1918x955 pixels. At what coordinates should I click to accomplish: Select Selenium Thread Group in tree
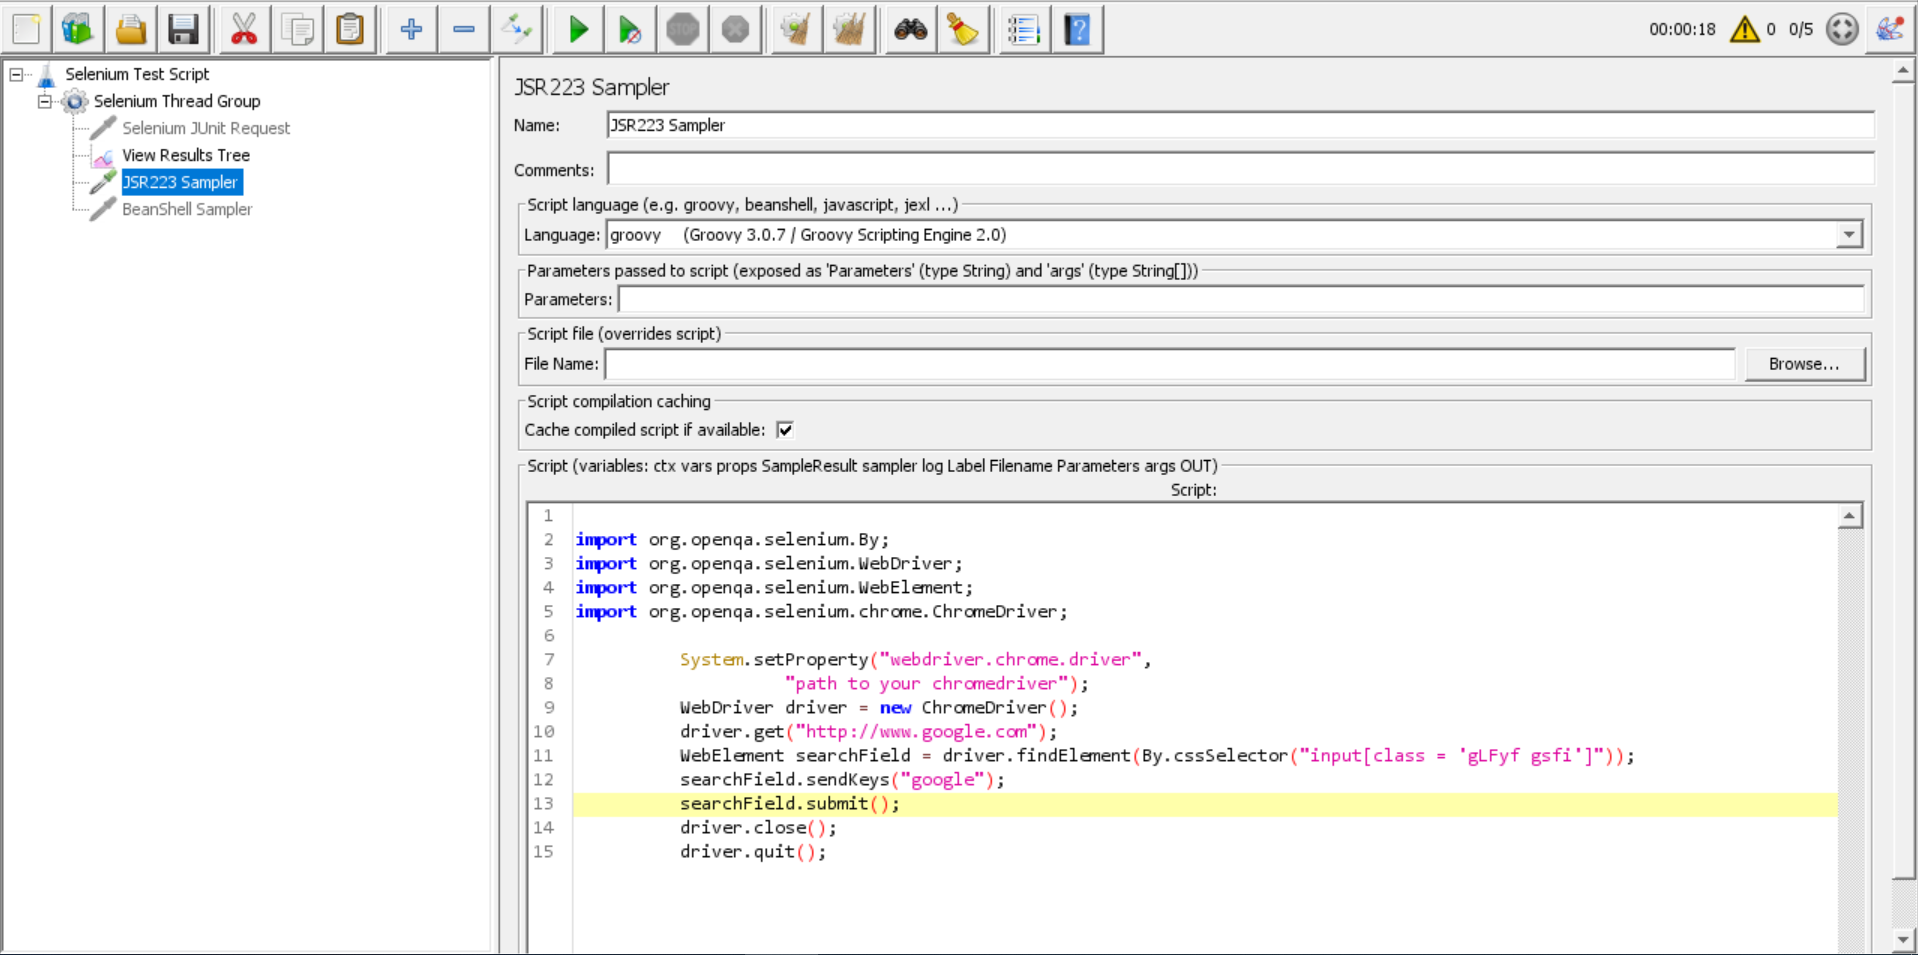(x=177, y=101)
